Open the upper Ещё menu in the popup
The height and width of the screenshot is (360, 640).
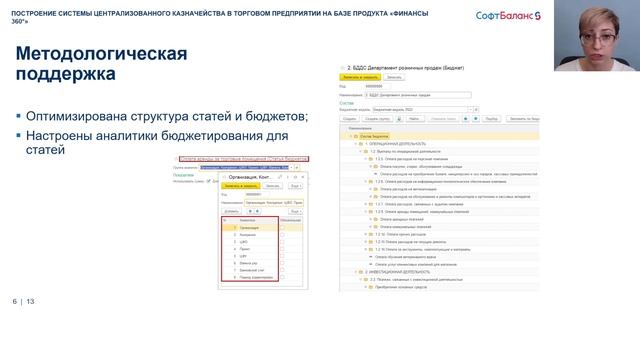(x=296, y=186)
